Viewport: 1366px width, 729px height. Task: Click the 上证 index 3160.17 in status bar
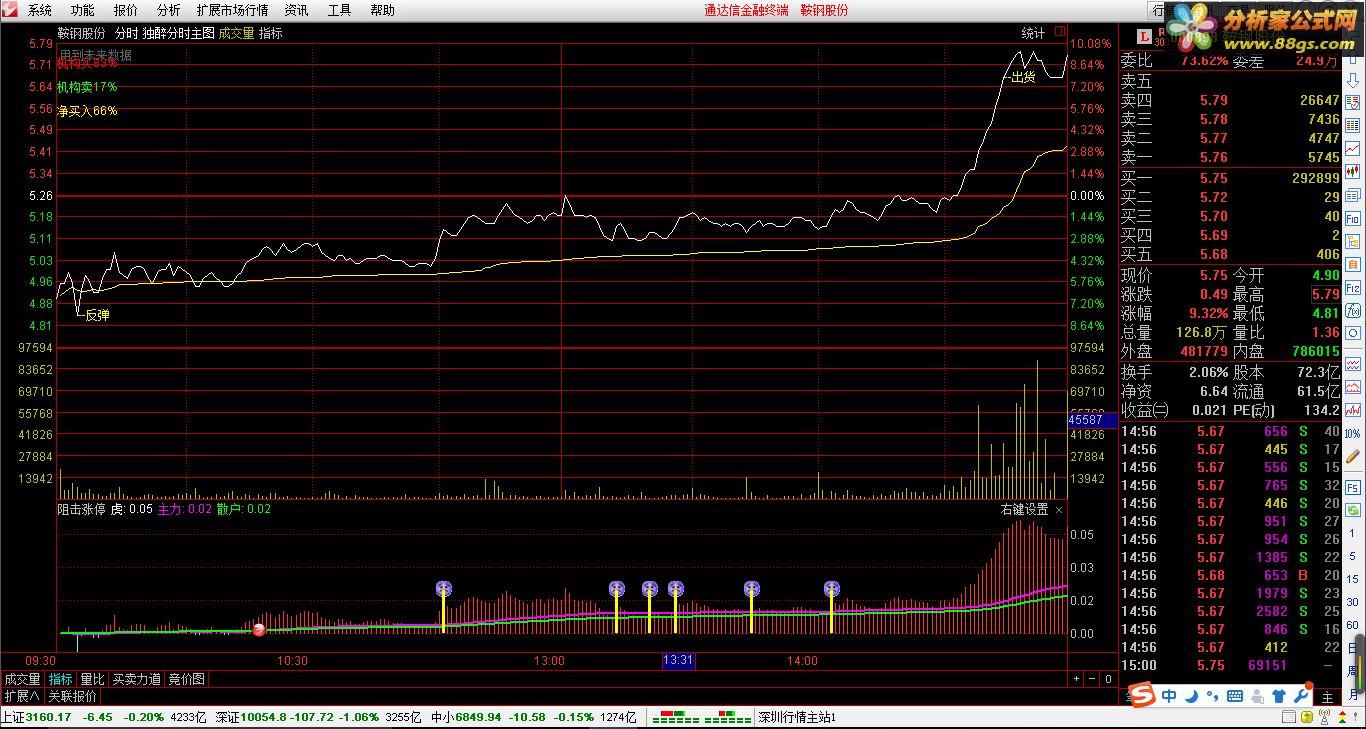(36, 717)
